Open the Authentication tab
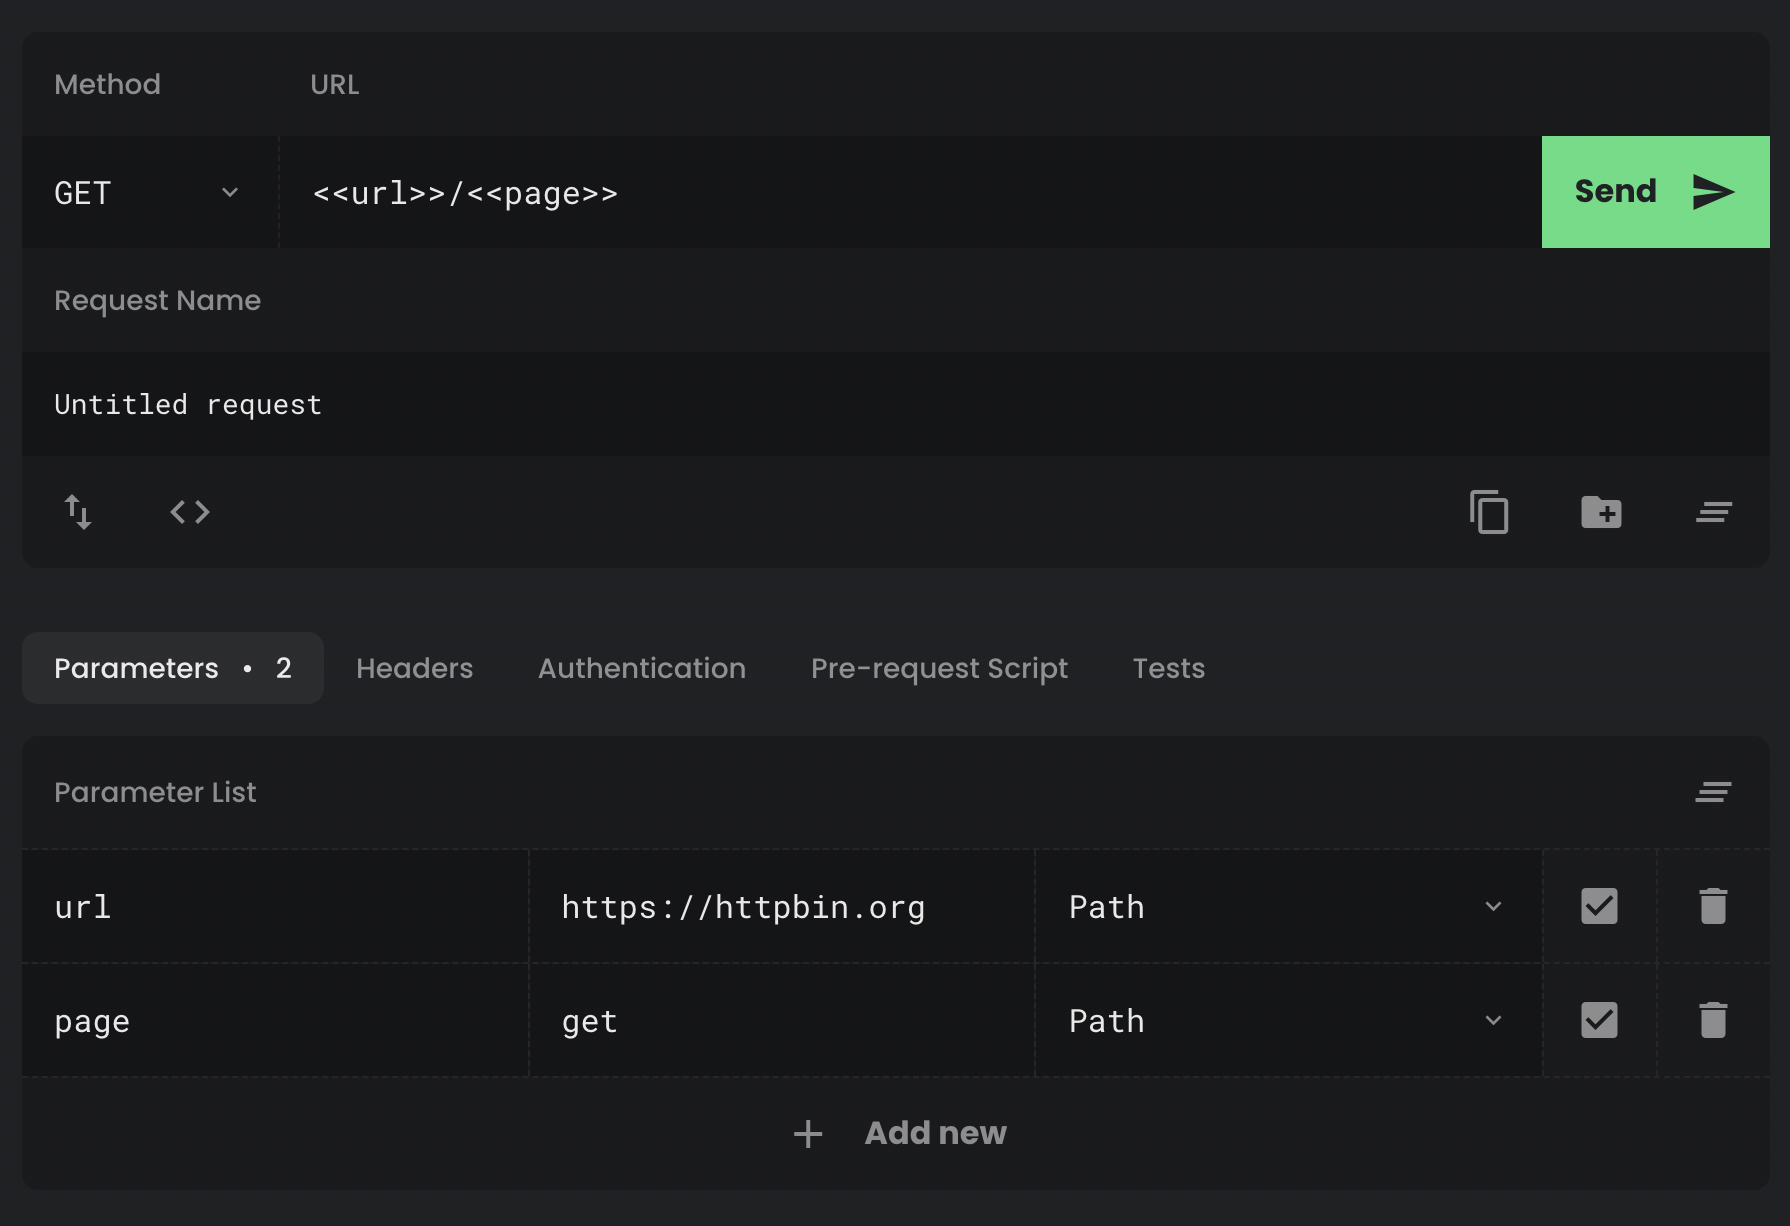This screenshot has height=1226, width=1790. [x=641, y=668]
